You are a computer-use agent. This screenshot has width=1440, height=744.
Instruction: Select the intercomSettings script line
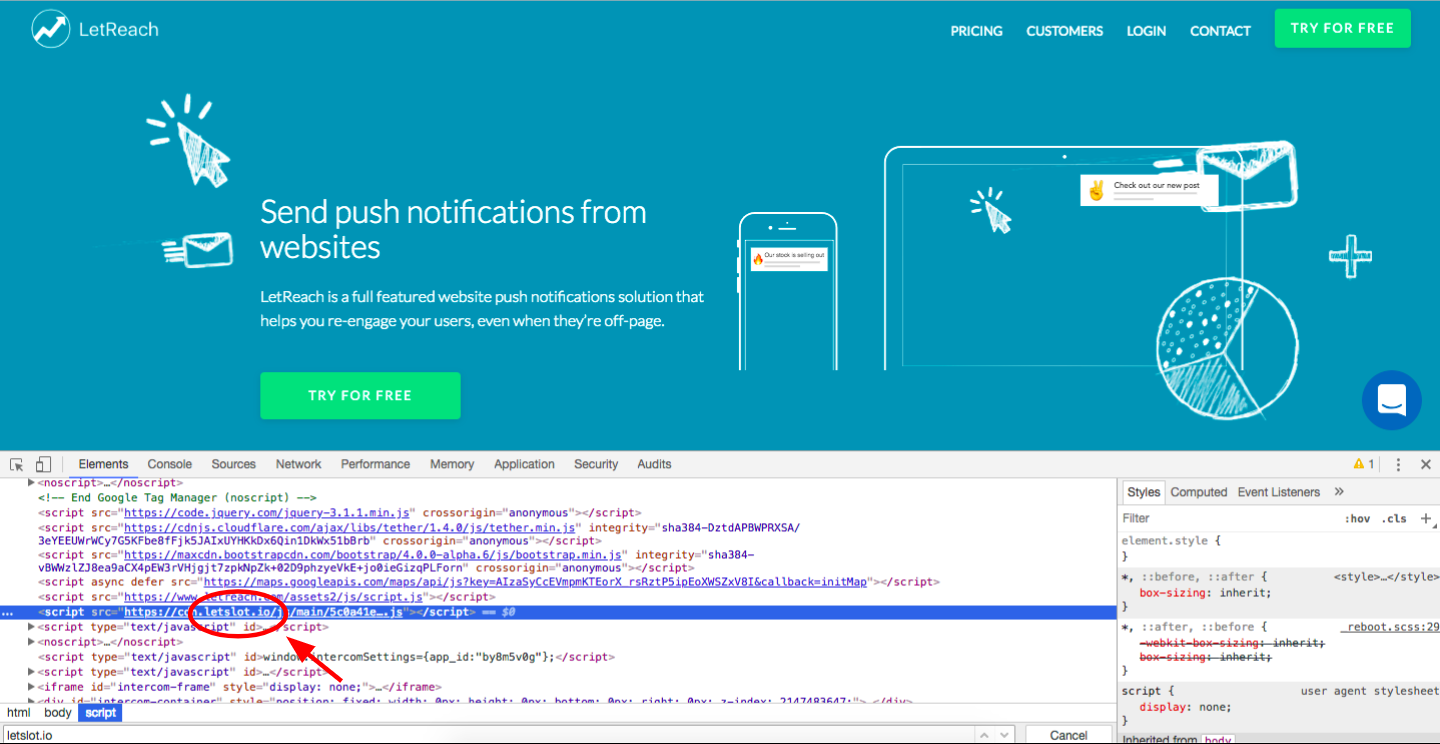click(x=326, y=657)
